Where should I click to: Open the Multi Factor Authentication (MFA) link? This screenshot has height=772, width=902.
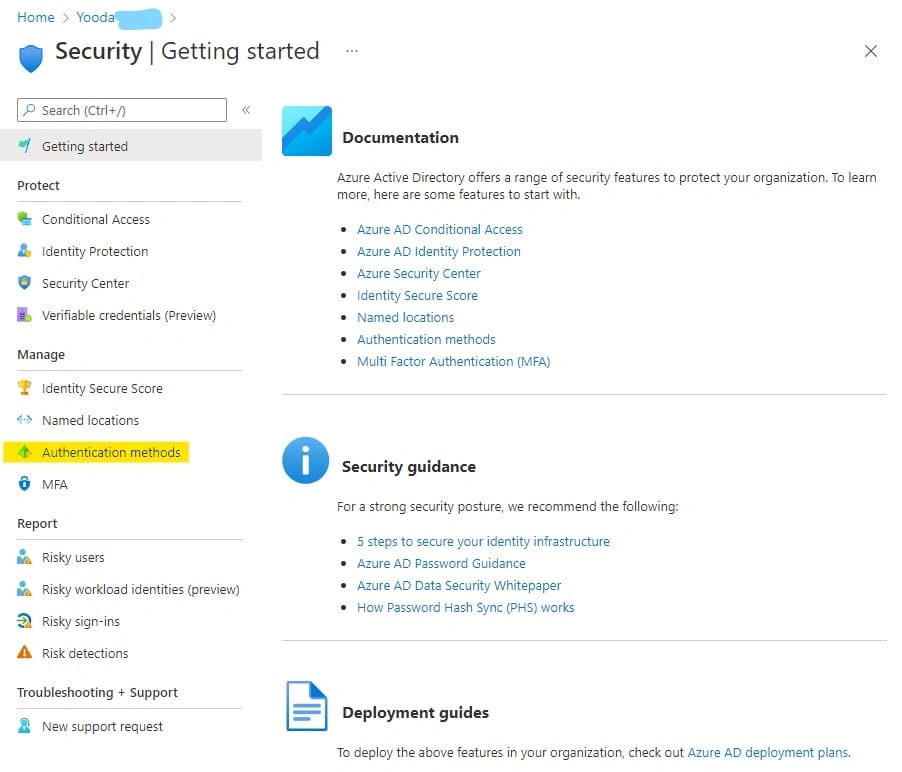pos(453,361)
